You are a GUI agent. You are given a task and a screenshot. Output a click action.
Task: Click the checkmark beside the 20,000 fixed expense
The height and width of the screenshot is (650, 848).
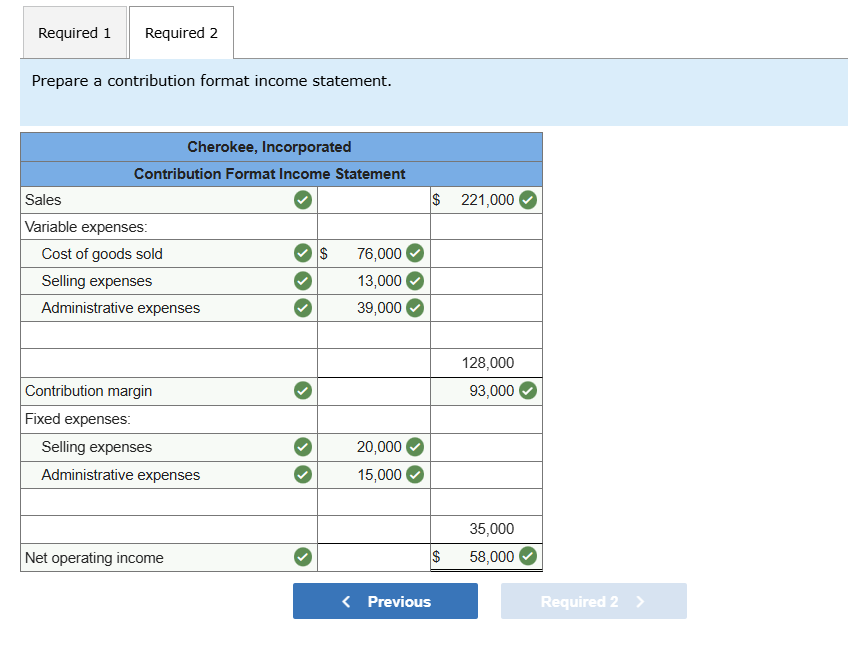coord(414,447)
